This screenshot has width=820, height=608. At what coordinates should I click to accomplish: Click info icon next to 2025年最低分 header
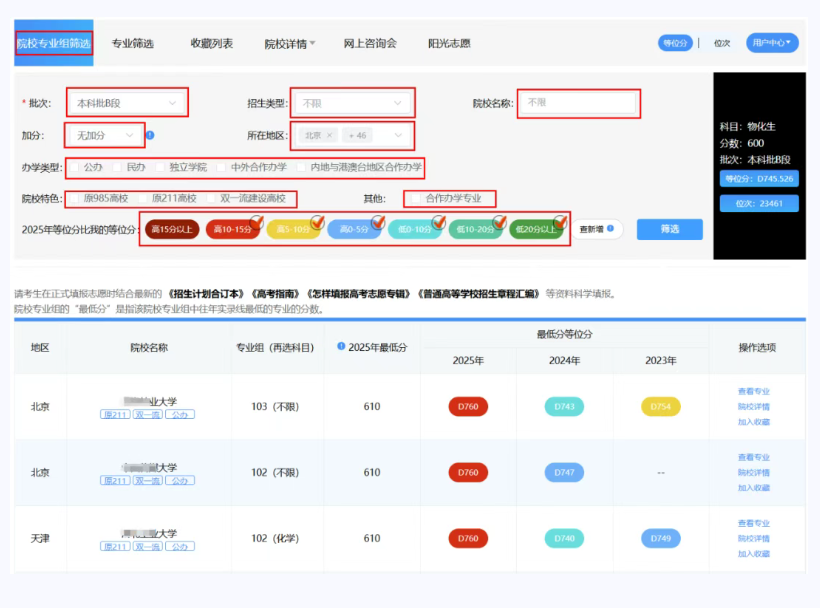341,346
